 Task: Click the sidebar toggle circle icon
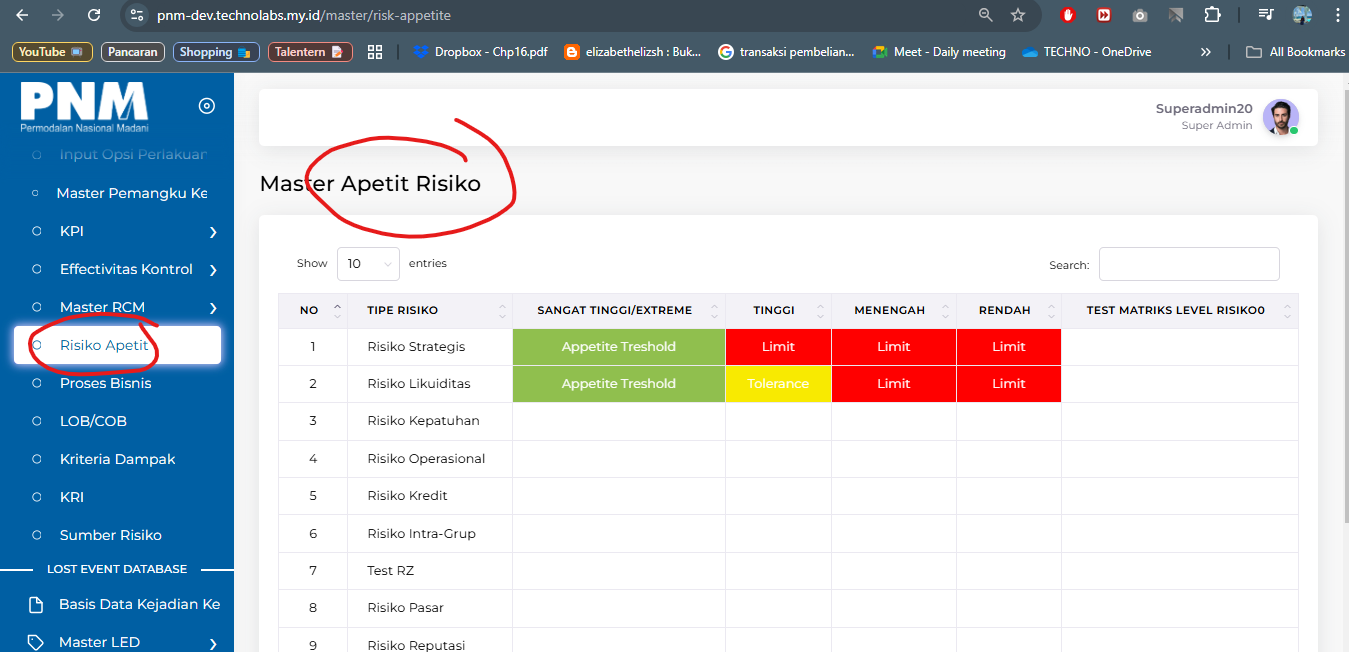tap(207, 106)
